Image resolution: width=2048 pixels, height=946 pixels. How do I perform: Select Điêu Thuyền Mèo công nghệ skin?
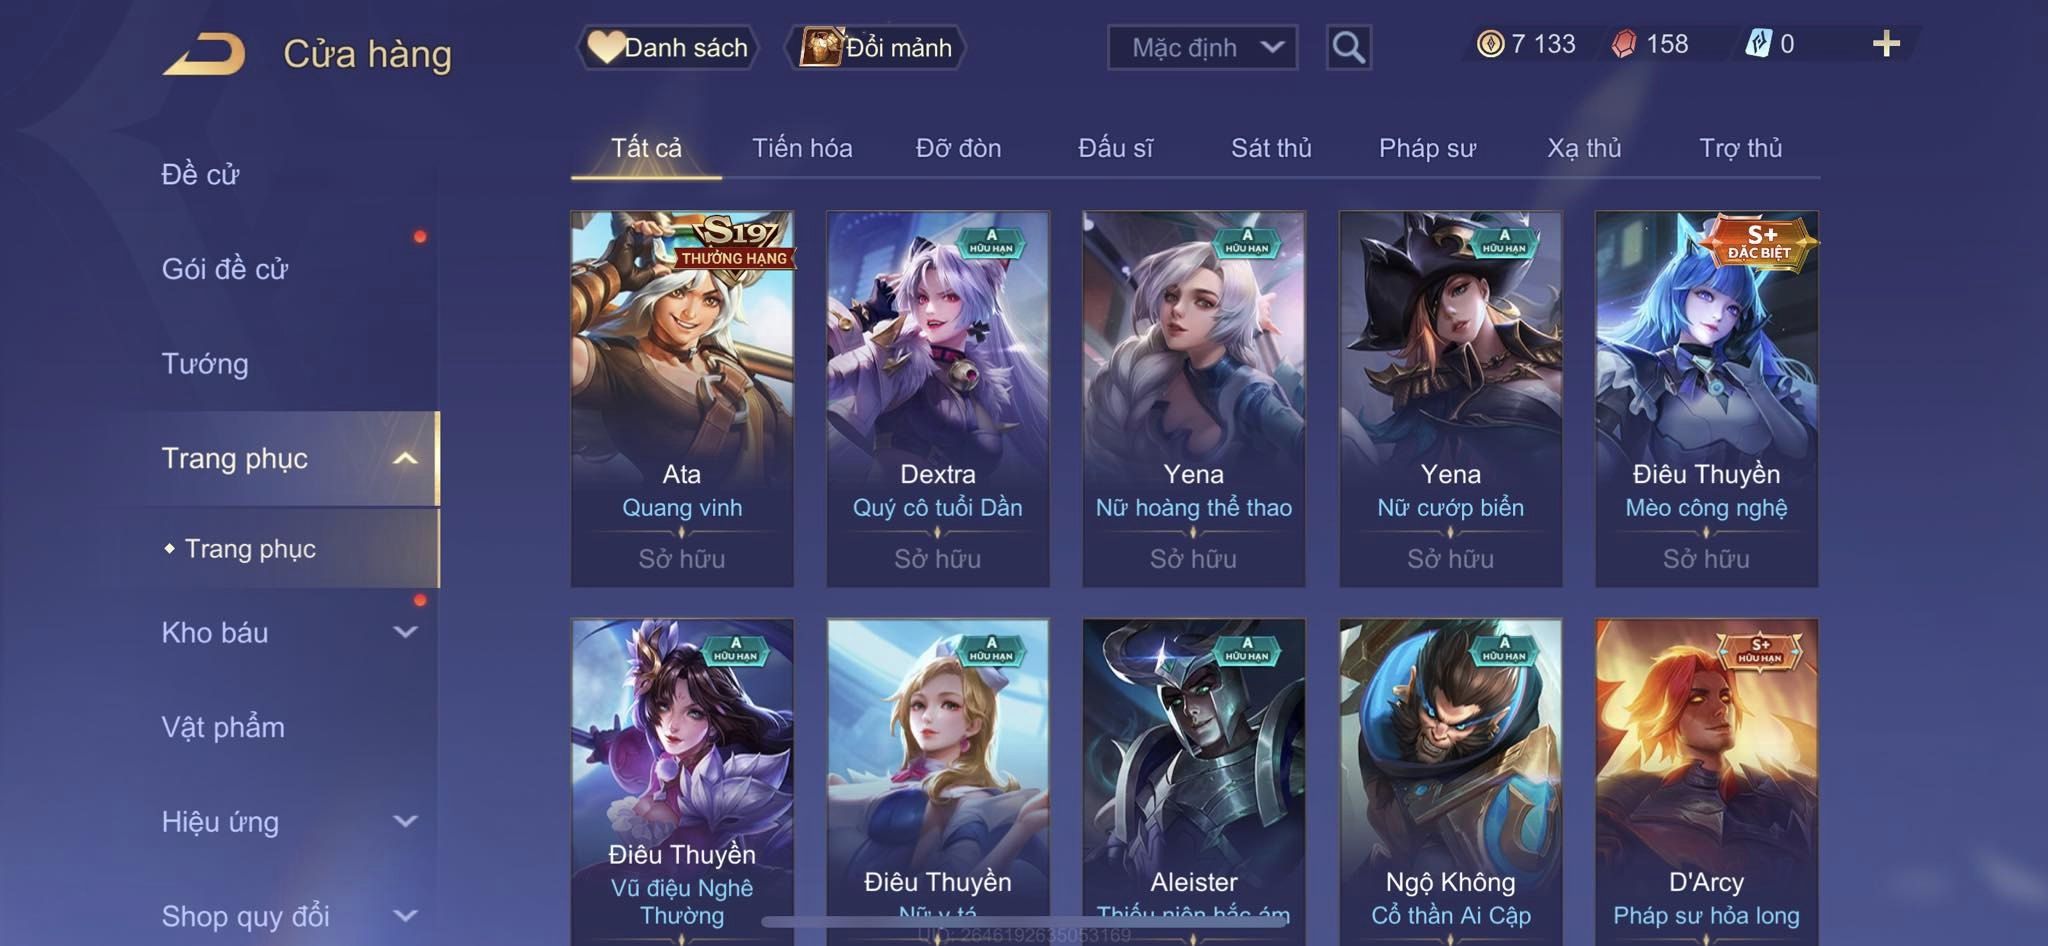(1706, 398)
